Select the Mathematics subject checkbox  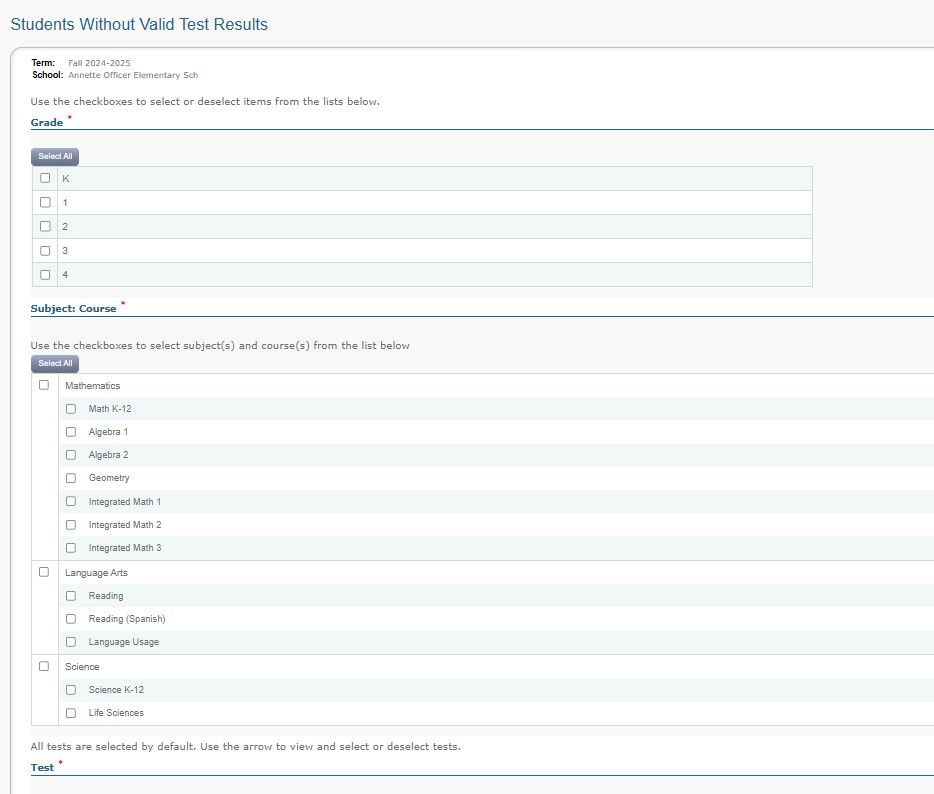click(x=43, y=385)
